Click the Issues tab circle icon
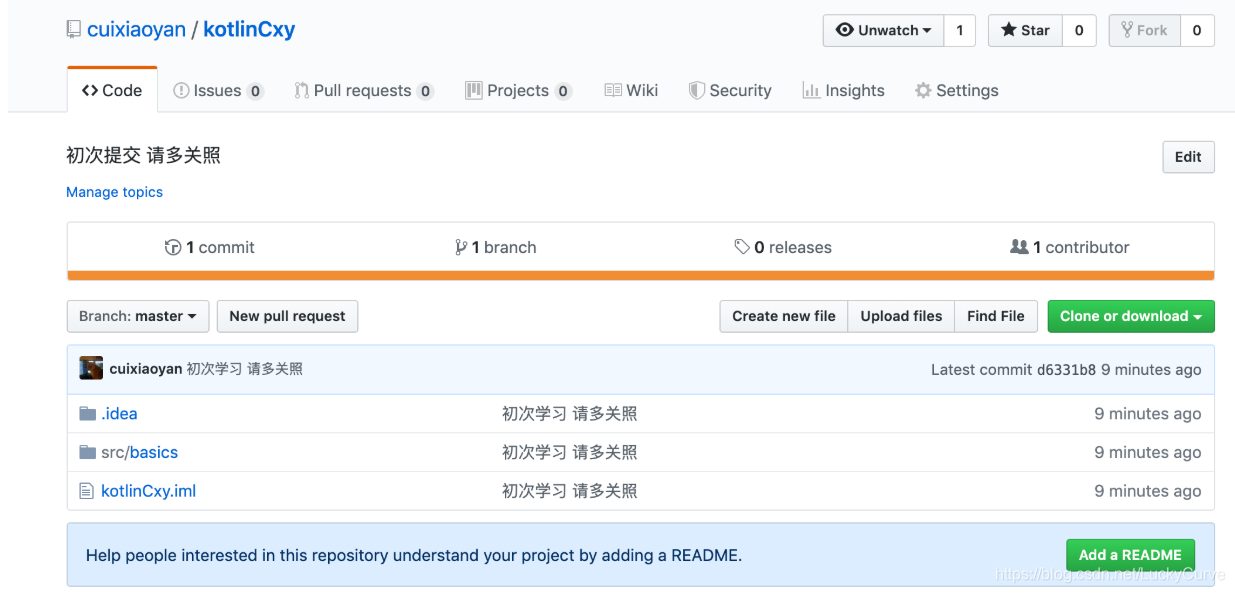This screenshot has height=593, width=1235. point(181,90)
